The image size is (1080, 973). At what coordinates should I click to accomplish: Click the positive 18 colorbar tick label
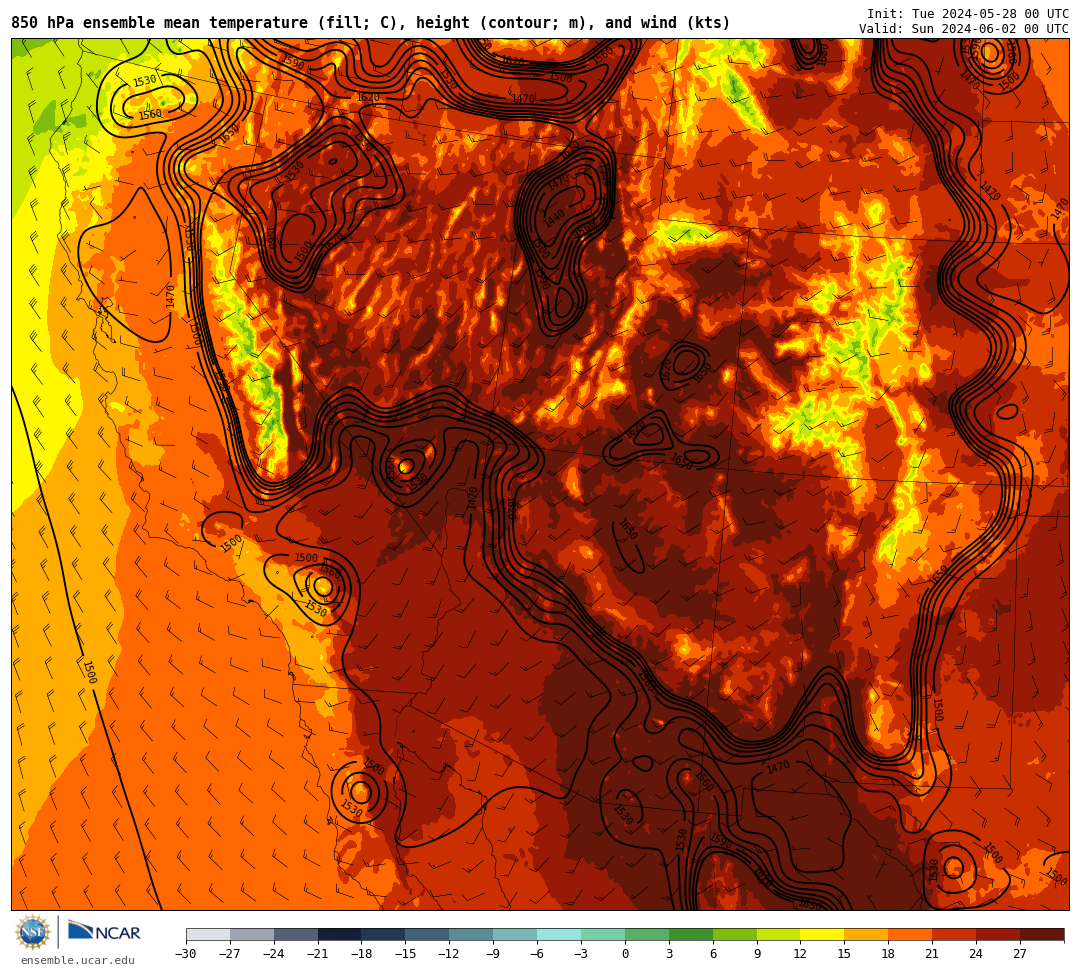point(889,954)
